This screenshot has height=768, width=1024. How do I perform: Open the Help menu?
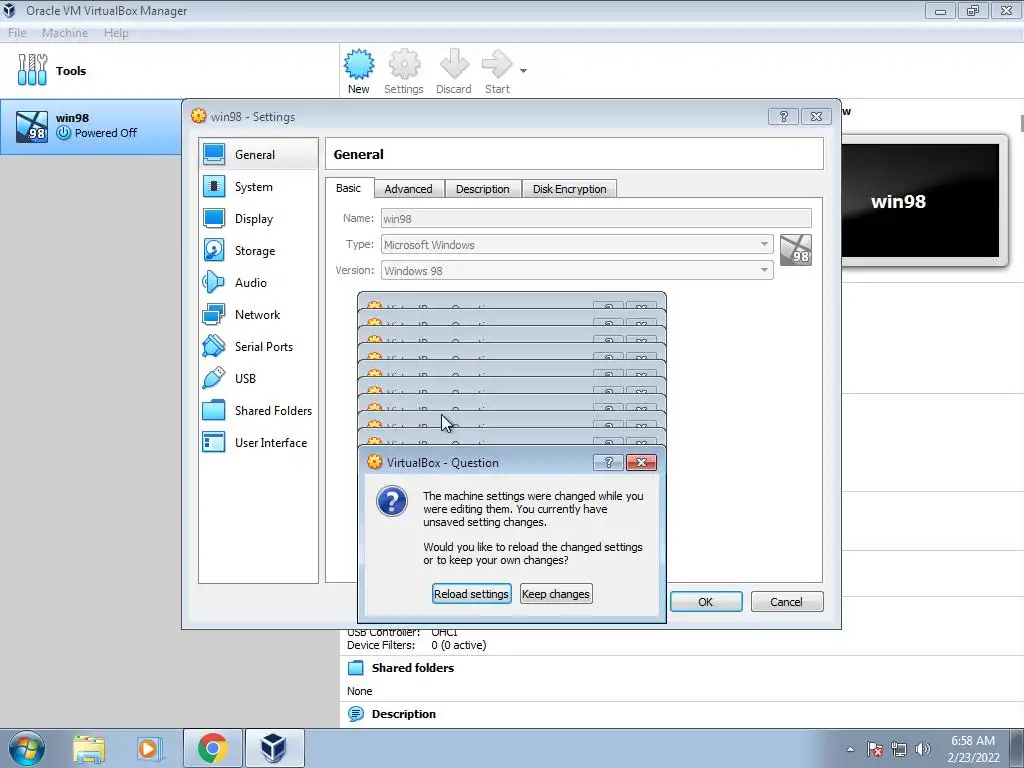(x=116, y=33)
